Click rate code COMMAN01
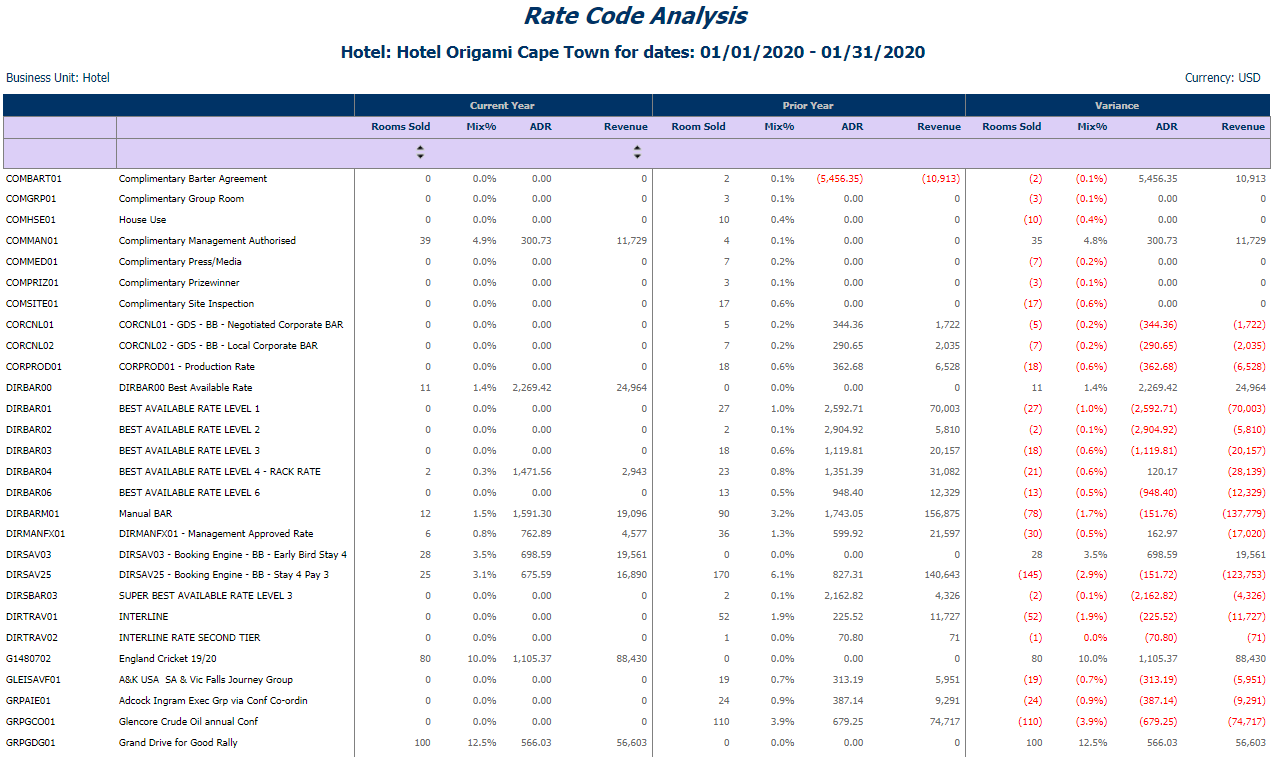Screen dimensions: 1274x757 click(32, 241)
